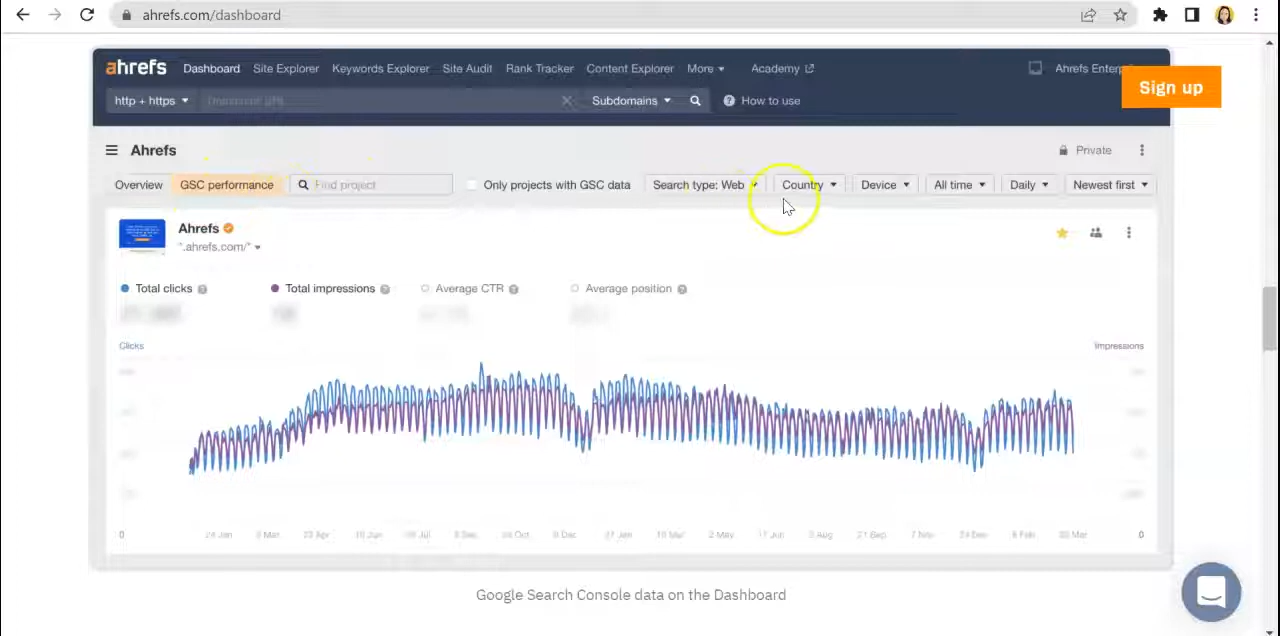Switch to the Overview tab
This screenshot has height=636, width=1280.
[138, 185]
